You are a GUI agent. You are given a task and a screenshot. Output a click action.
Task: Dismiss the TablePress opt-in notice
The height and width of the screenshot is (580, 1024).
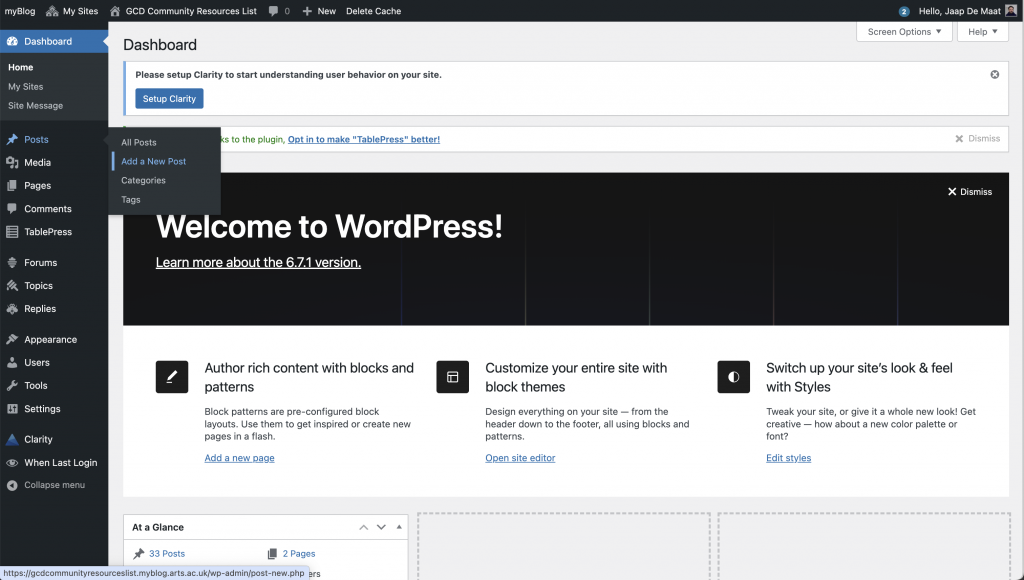[978, 138]
